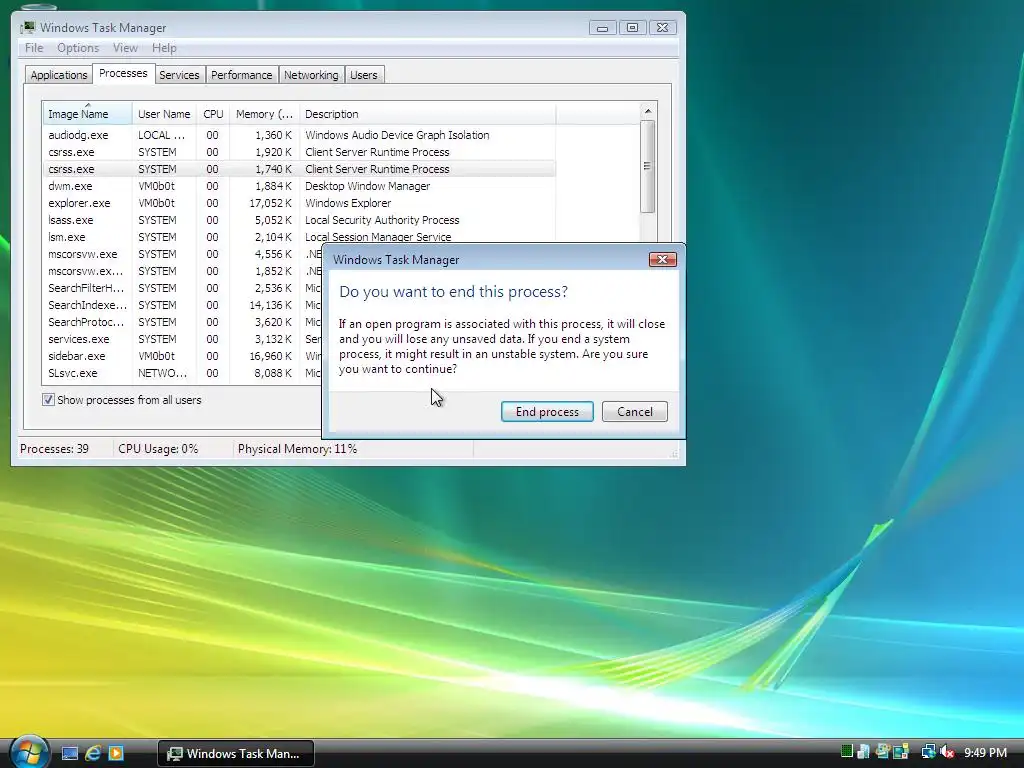Select the csrss.exe row using 1,740 K
This screenshot has height=768, width=1024.
coord(299,169)
